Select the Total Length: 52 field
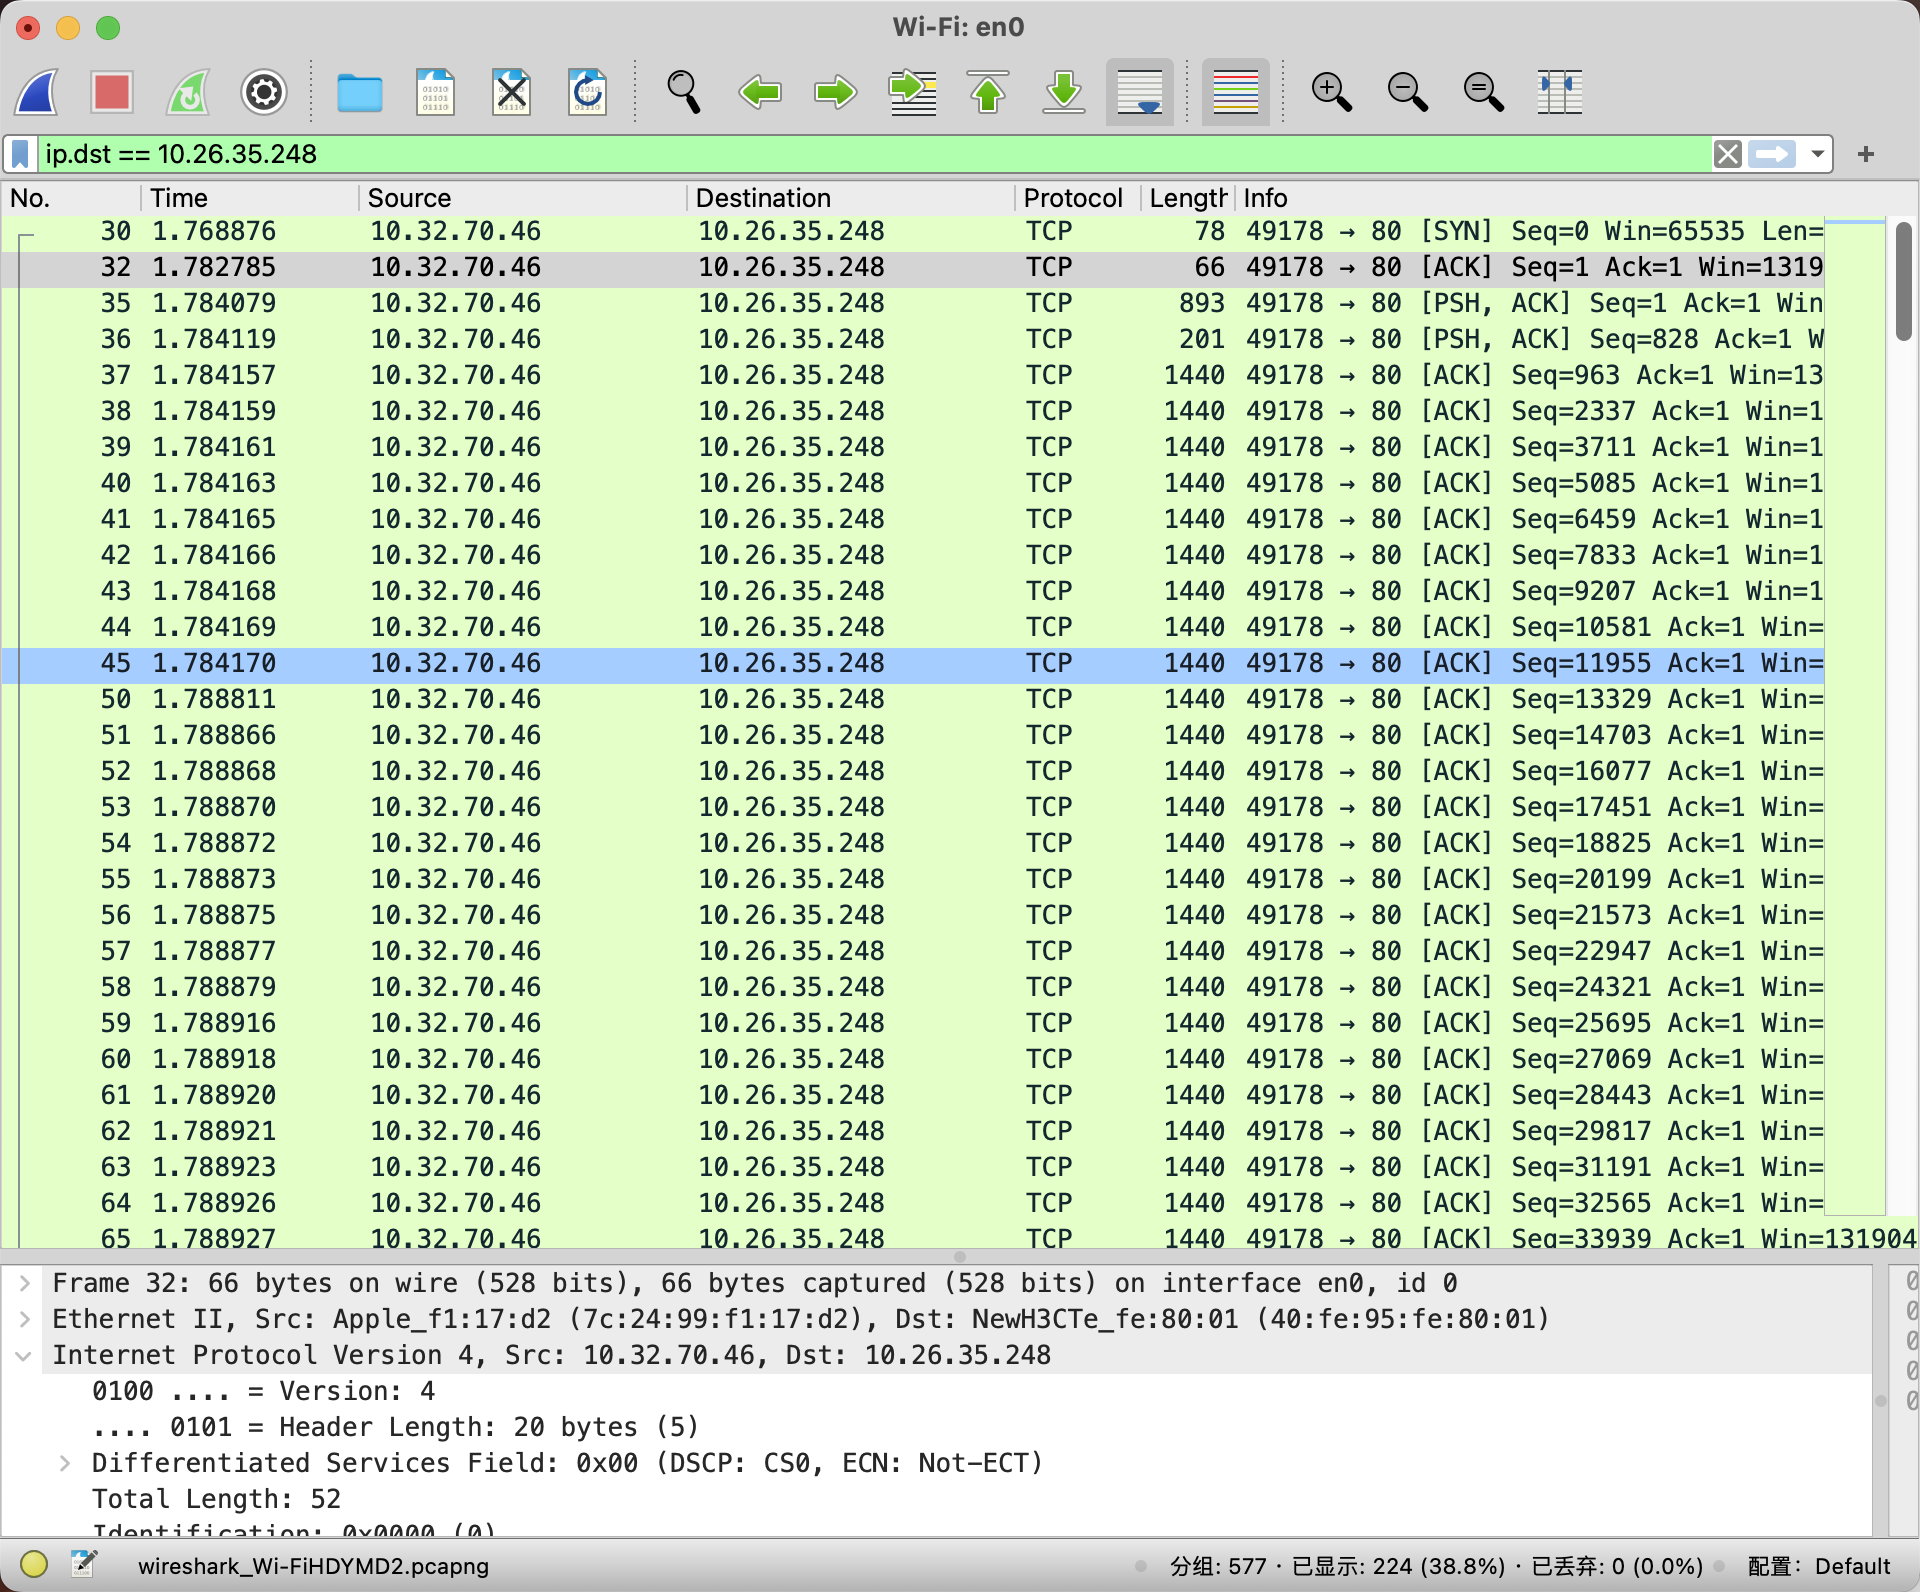This screenshot has height=1592, width=1920. pos(217,1499)
